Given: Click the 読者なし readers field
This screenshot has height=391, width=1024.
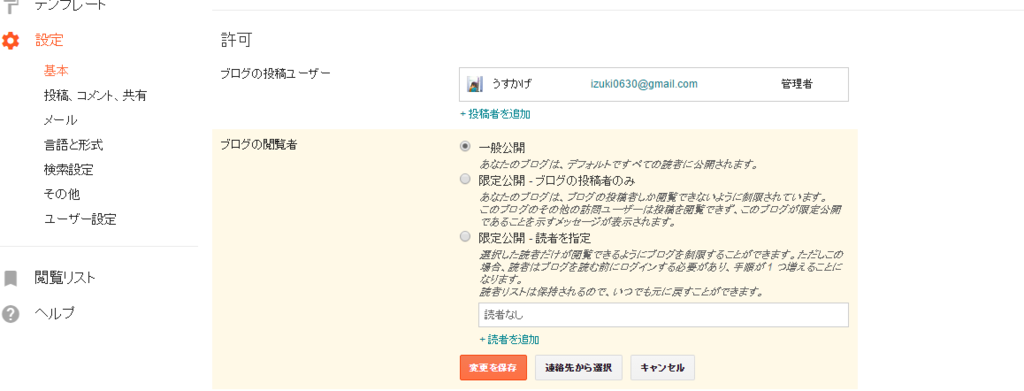Looking at the screenshot, I should (x=664, y=315).
